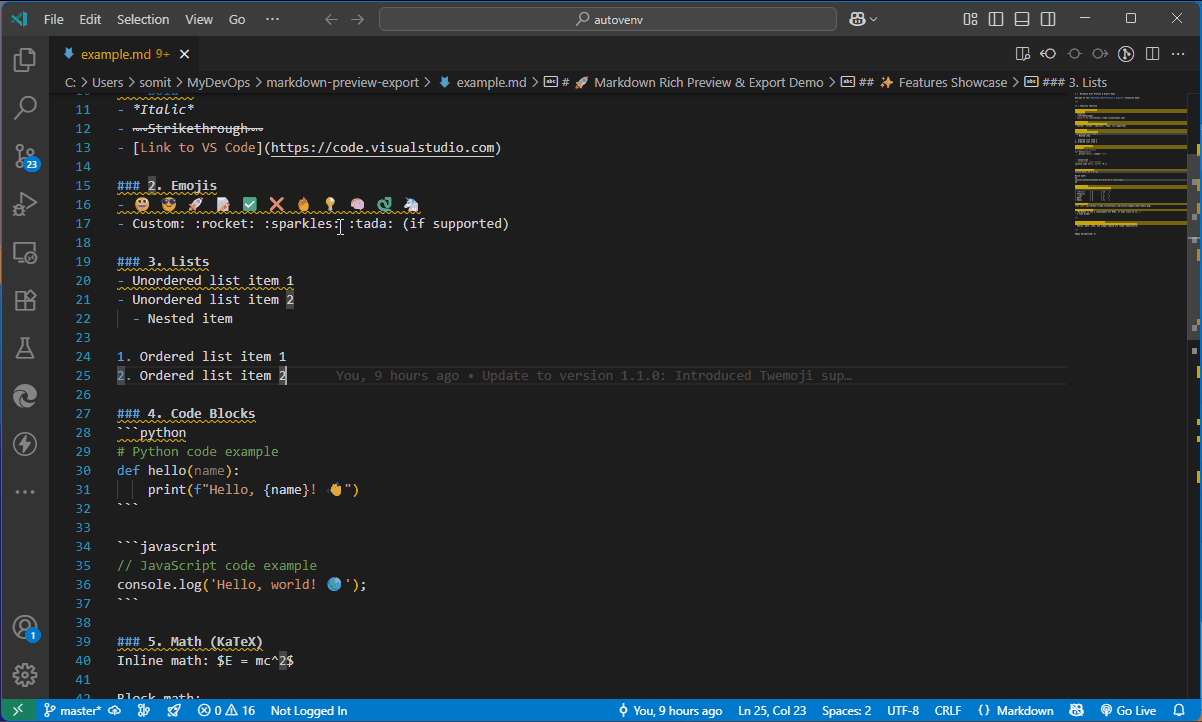Viewport: 1202px width, 722px height.
Task: Show additional views via activity bar ellipsis
Action: (25, 492)
